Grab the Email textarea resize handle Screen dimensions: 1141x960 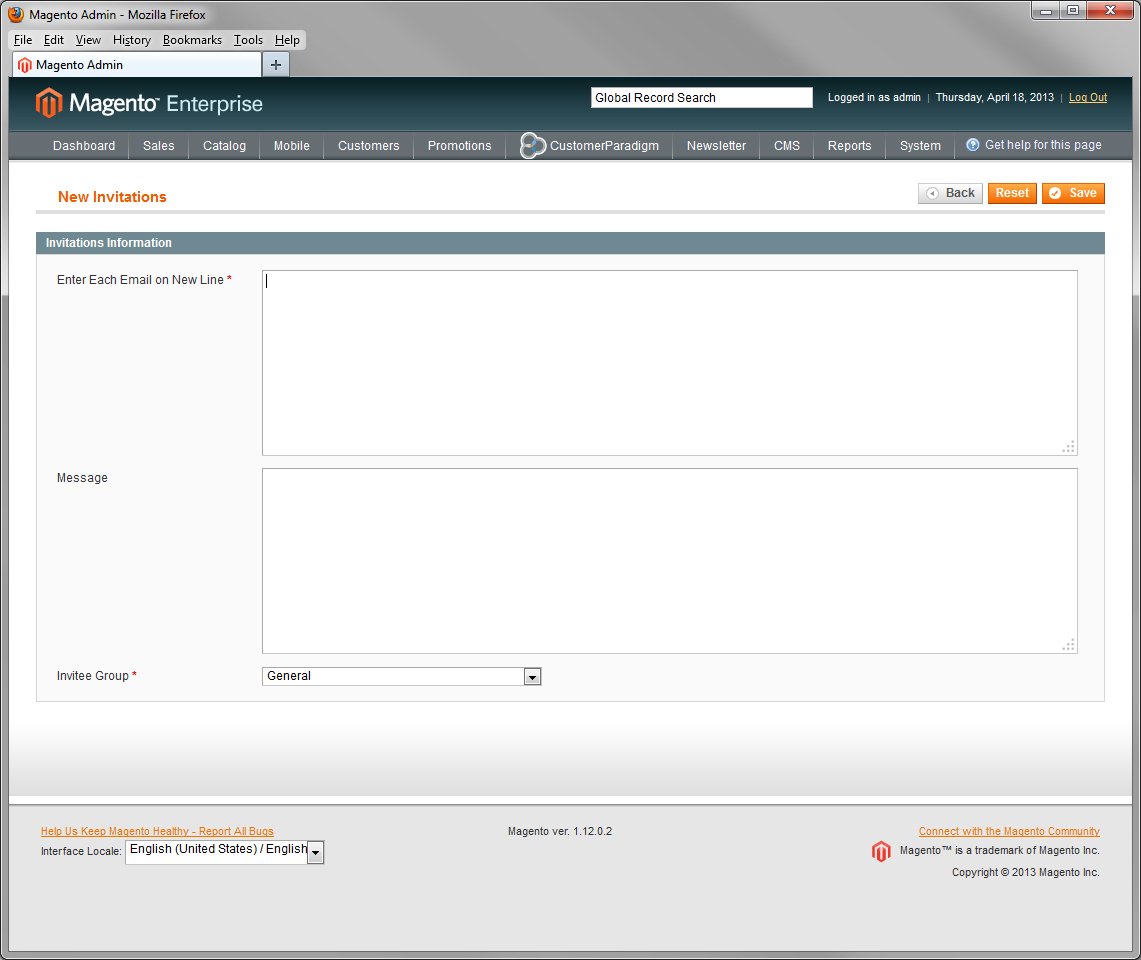click(1068, 447)
